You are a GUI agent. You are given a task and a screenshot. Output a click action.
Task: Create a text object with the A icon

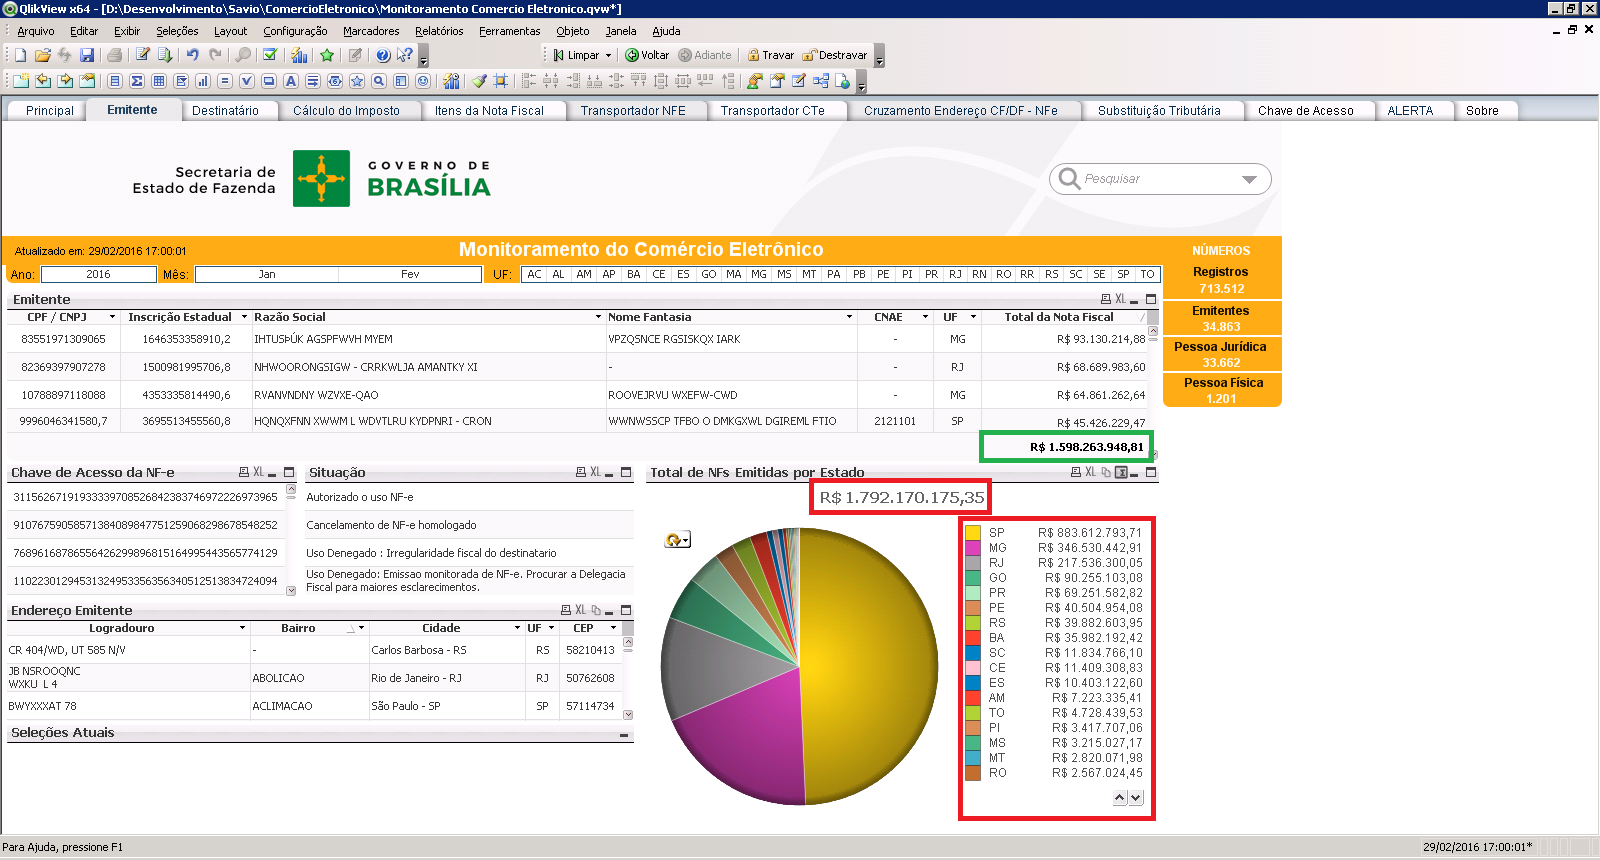pyautogui.click(x=291, y=81)
